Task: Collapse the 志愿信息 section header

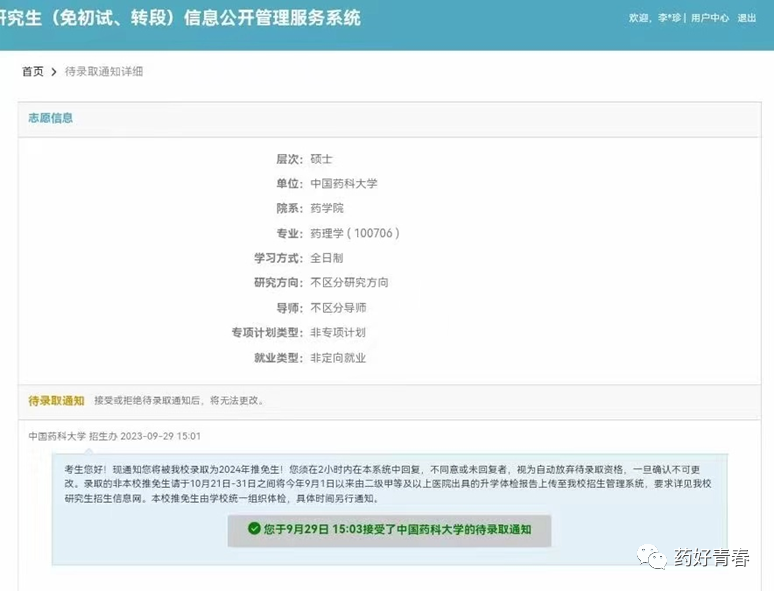Action: (x=51, y=118)
